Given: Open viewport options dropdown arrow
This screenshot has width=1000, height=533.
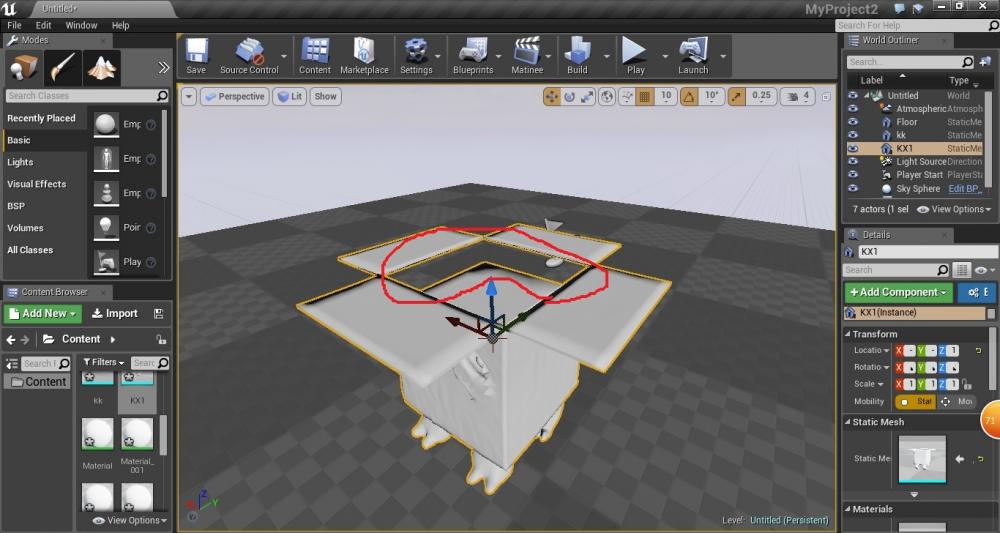Looking at the screenshot, I should pos(189,97).
